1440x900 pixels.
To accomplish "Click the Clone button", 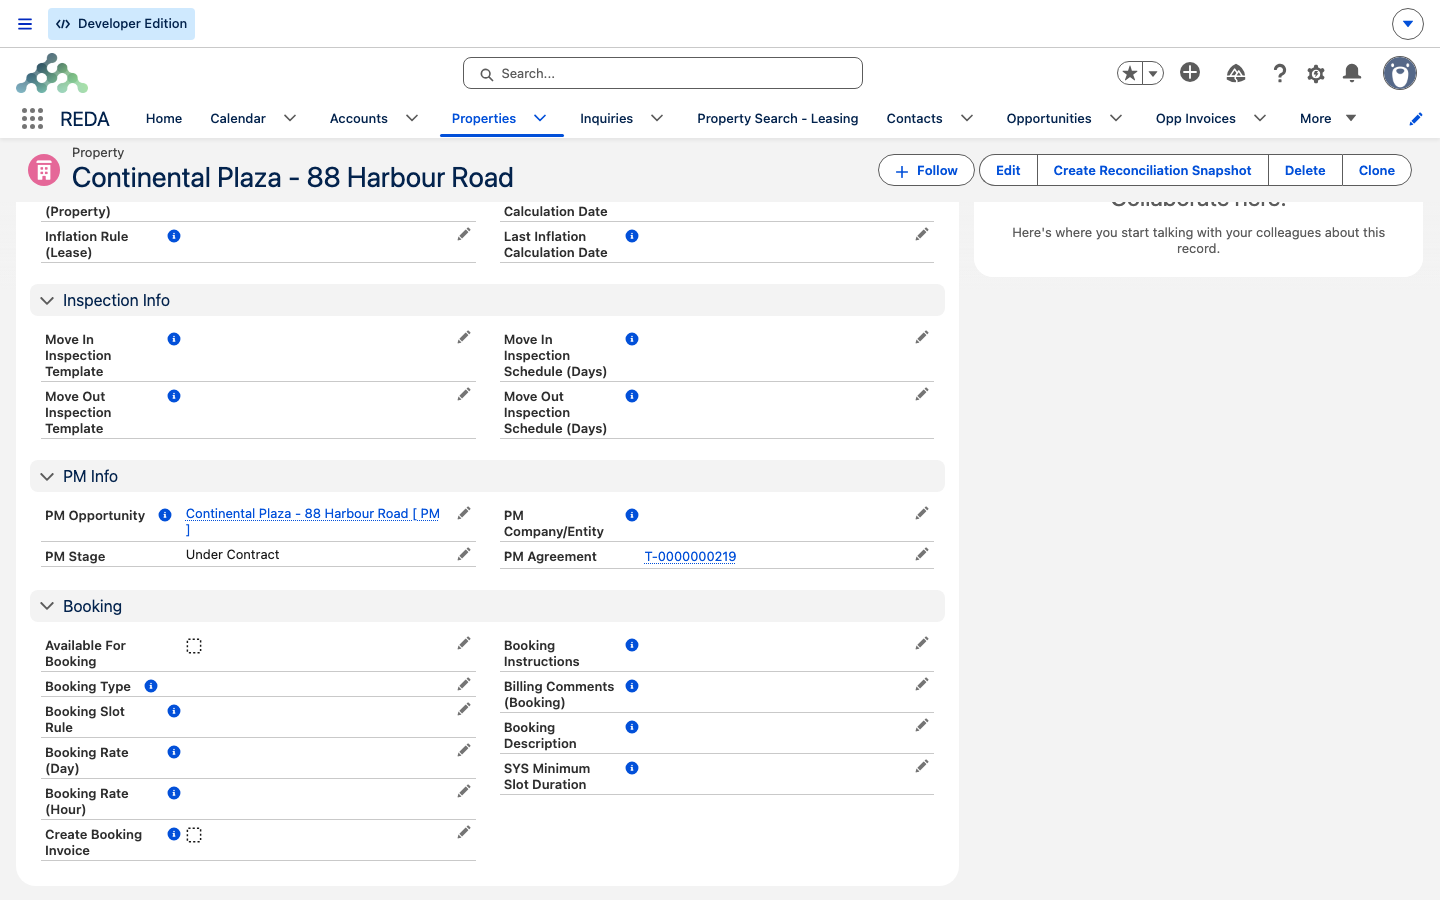I will click(1376, 170).
